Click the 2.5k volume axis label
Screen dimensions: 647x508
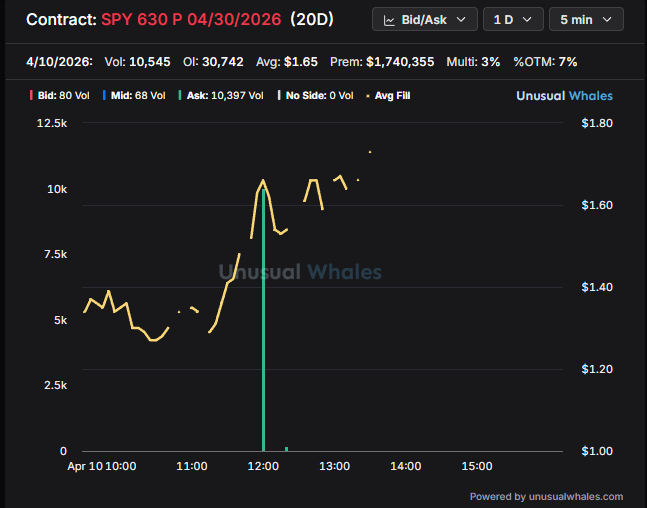(x=55, y=385)
